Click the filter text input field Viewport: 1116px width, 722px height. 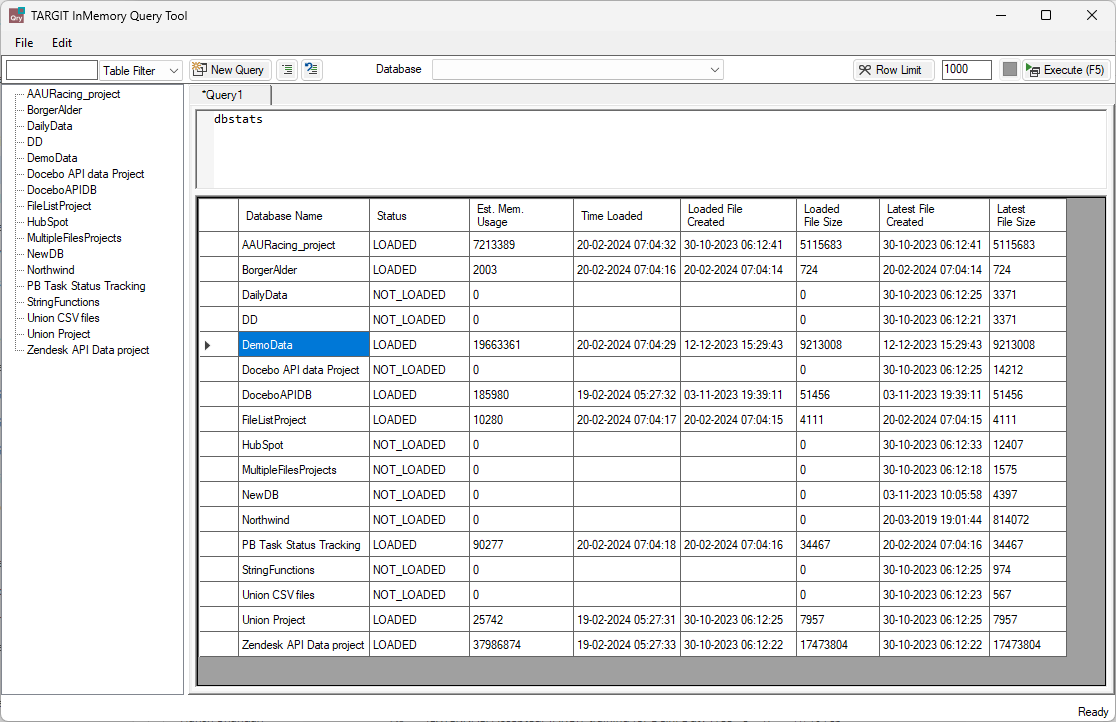pos(51,70)
